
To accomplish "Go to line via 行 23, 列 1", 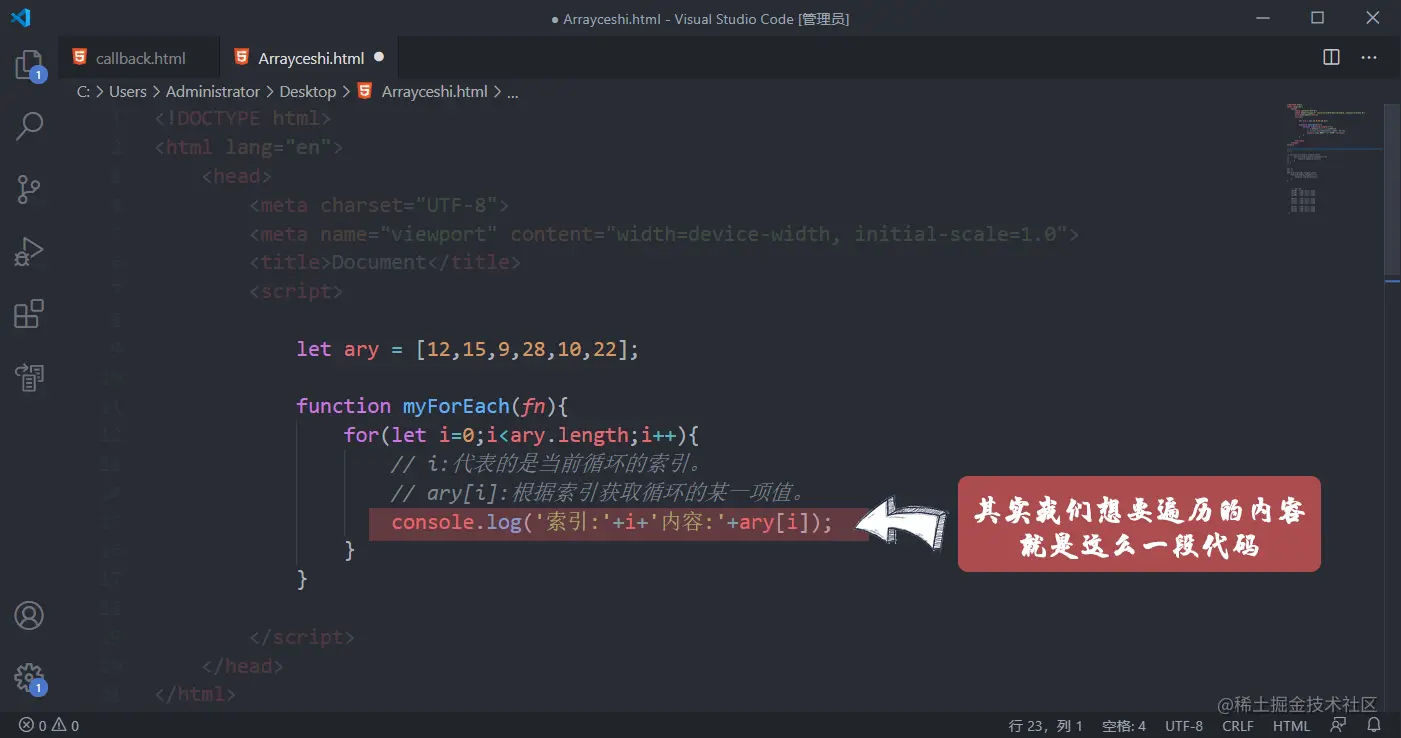I will [1046, 726].
